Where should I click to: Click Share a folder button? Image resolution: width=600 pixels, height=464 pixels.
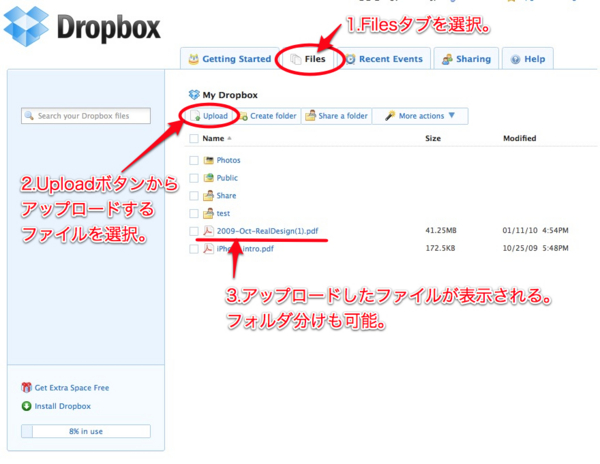337,116
